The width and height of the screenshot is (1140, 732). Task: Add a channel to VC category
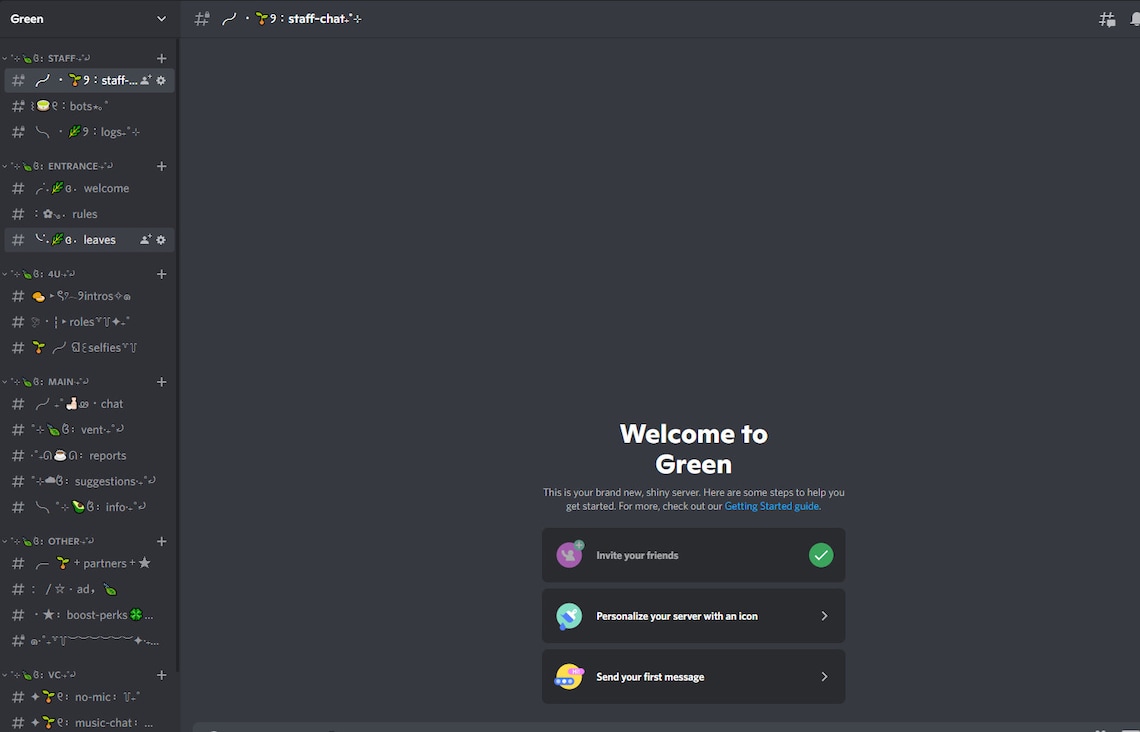161,675
